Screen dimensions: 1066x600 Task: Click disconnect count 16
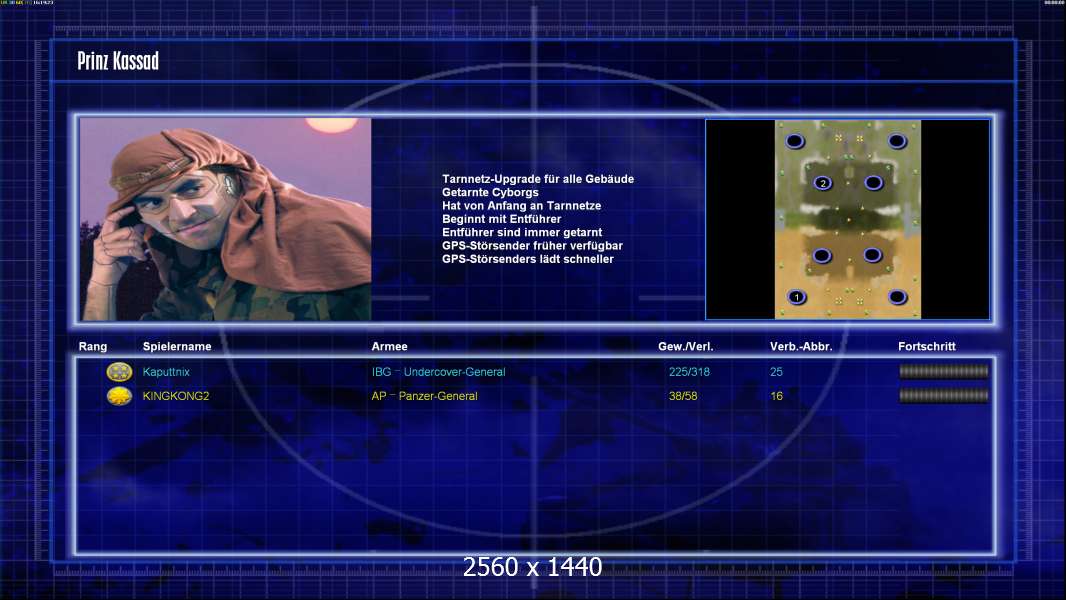coord(776,396)
